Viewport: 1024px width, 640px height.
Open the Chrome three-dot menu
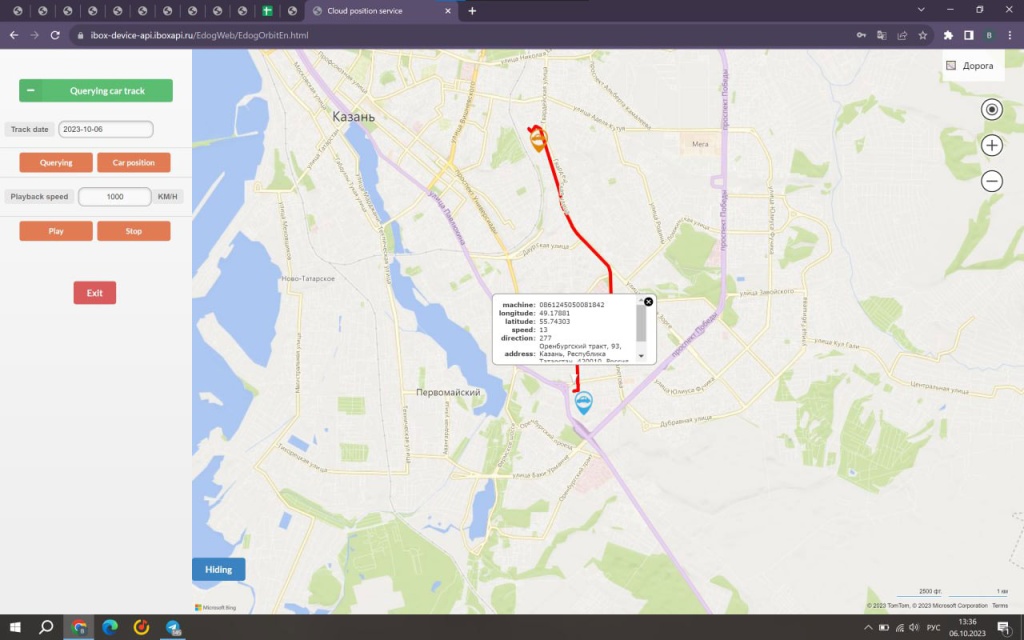pos(1011,35)
